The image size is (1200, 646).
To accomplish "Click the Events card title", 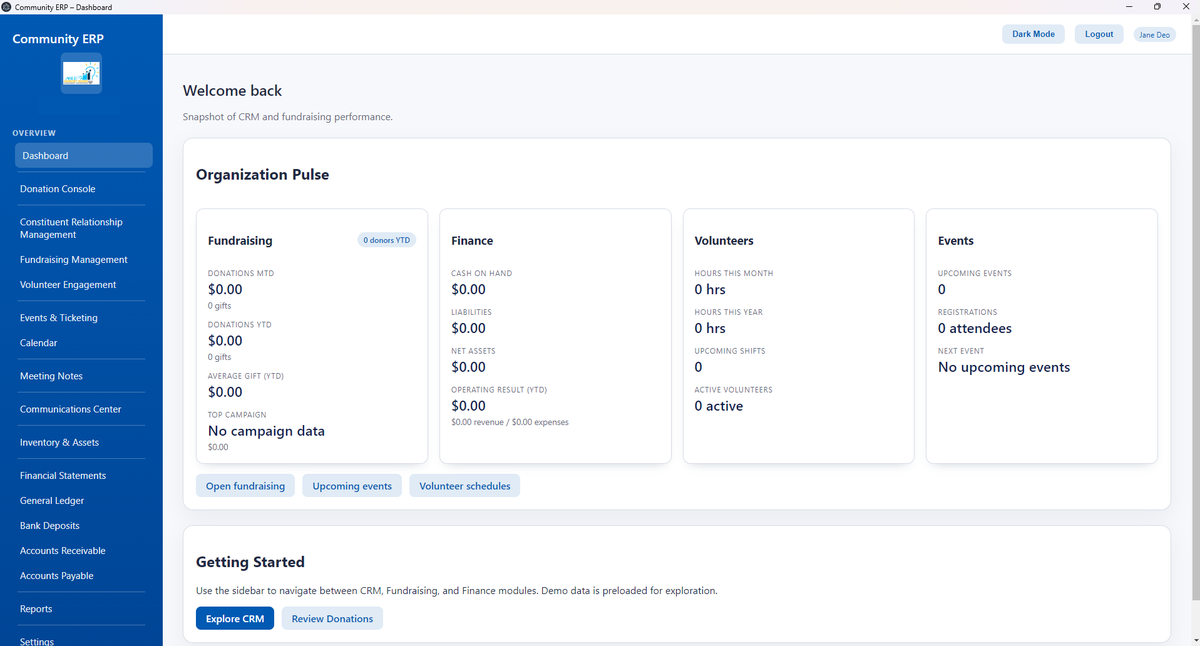I will click(x=956, y=241).
